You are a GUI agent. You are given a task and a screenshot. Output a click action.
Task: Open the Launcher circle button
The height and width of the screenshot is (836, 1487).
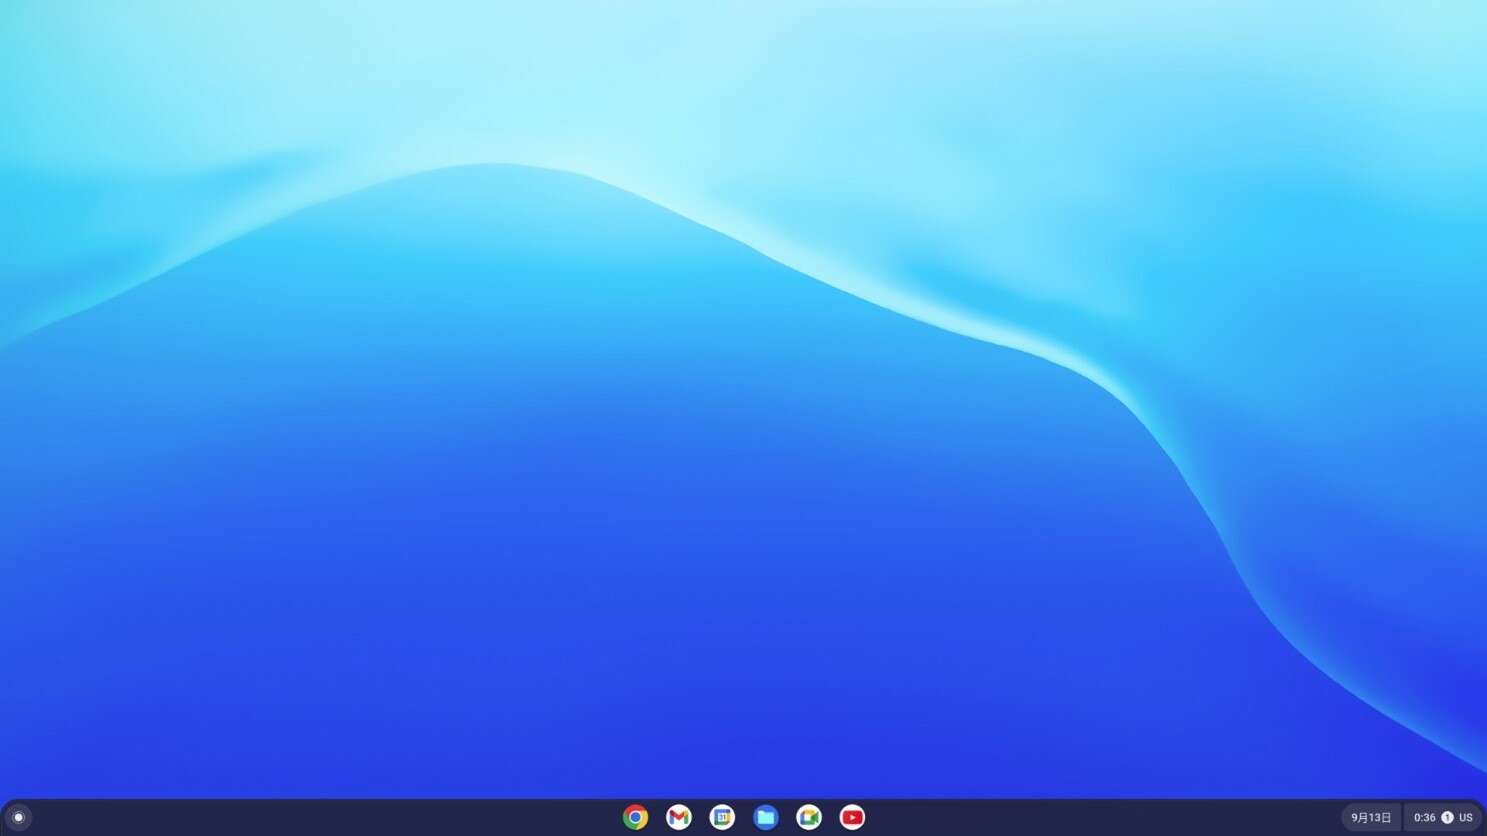[18, 817]
